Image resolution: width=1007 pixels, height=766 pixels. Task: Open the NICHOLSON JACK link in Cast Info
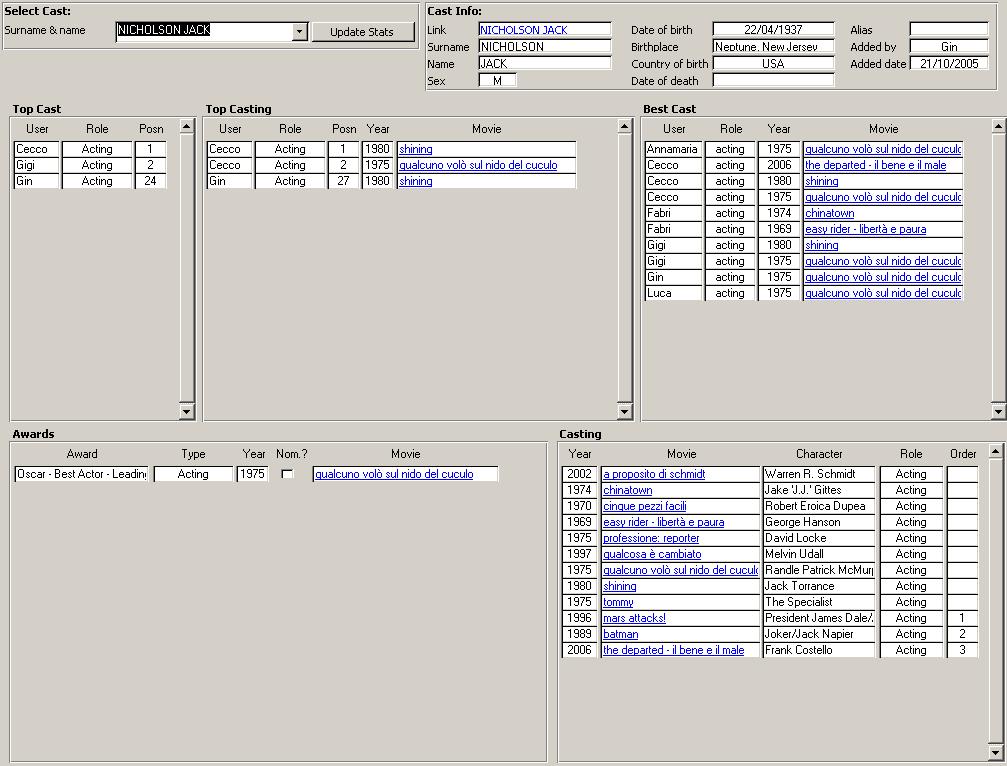[x=523, y=30]
